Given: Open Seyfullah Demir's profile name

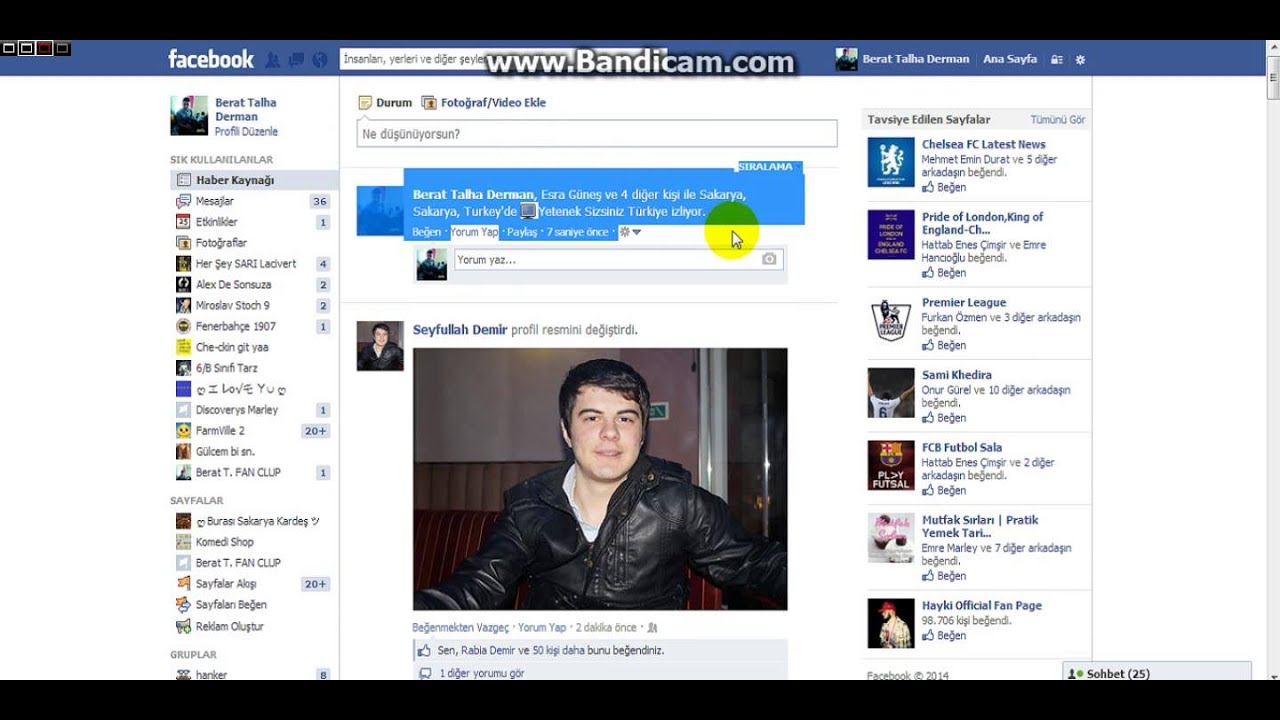Looking at the screenshot, I should 460,330.
